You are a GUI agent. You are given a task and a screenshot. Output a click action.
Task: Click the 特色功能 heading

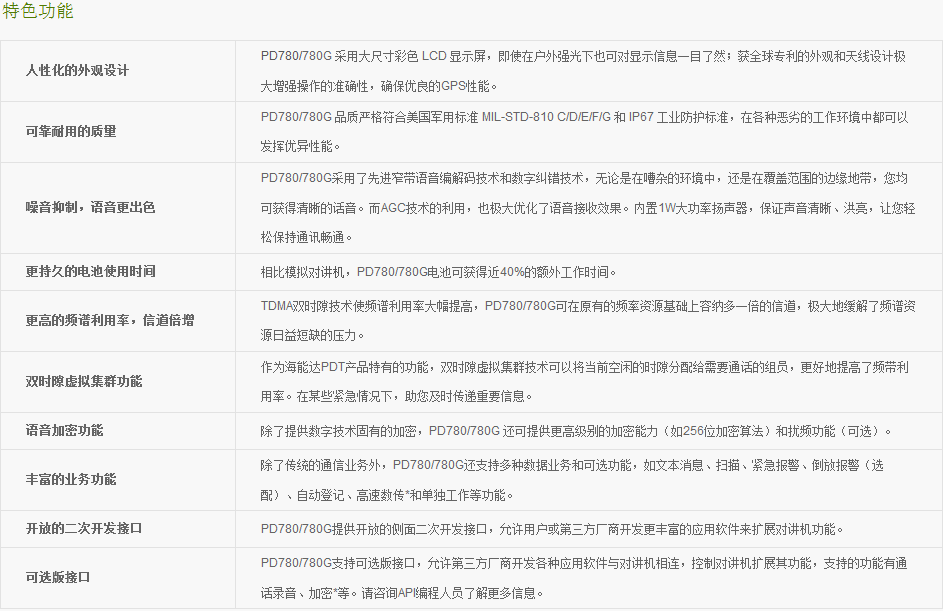pos(38,11)
